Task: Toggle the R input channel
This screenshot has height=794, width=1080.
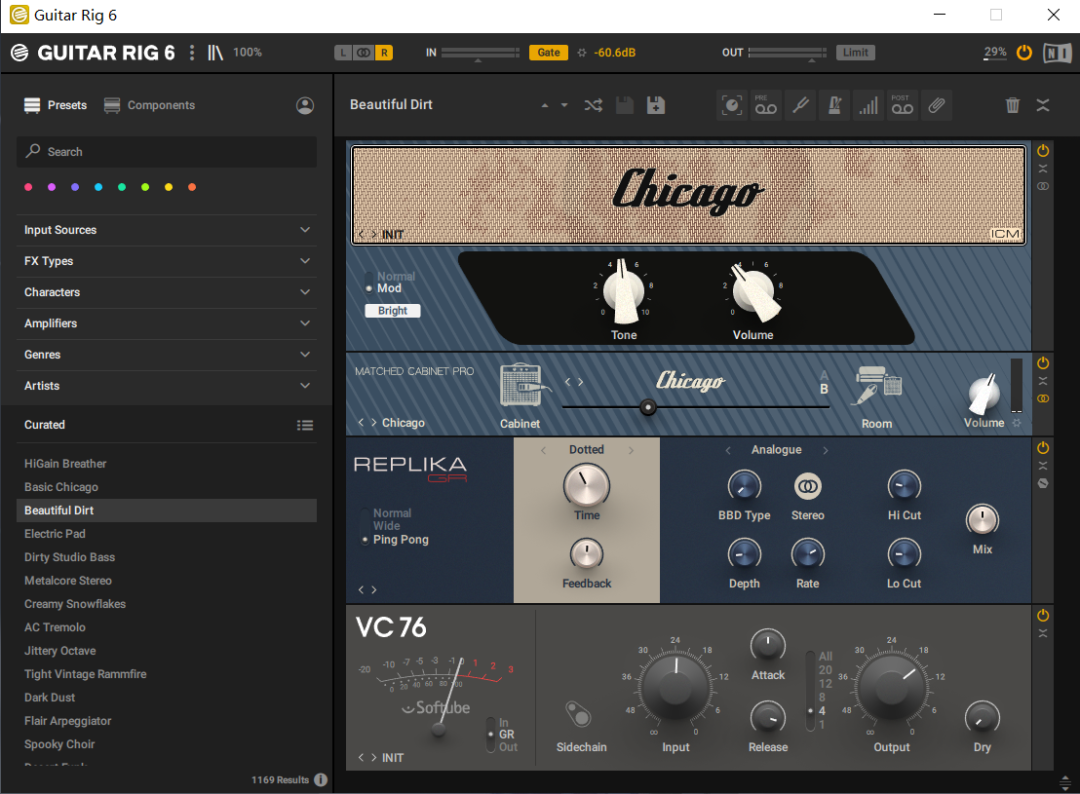Action: (384, 52)
